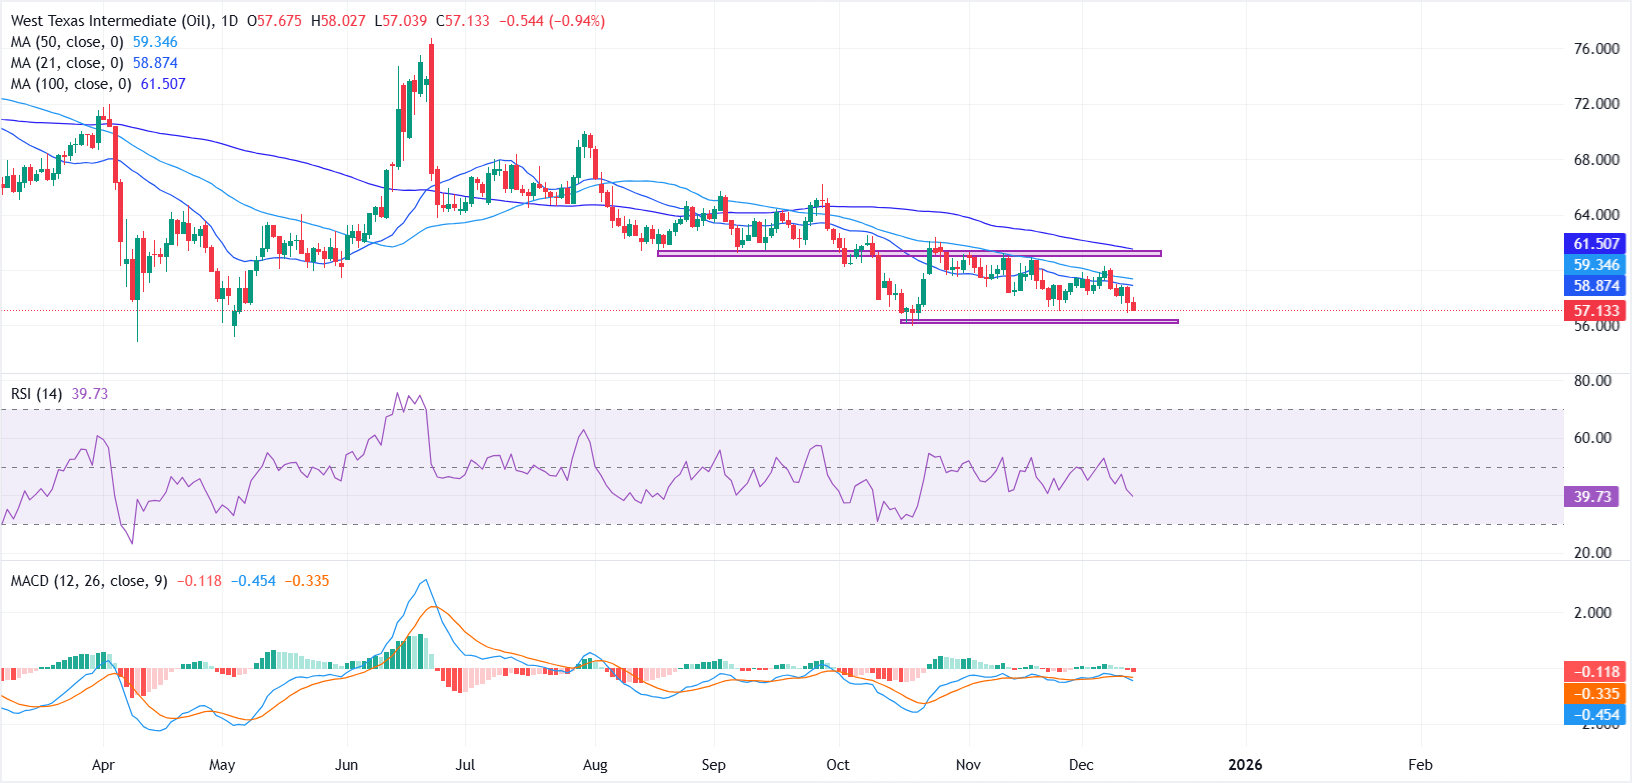Click the purple 39.73 RSI value label
The height and width of the screenshot is (783, 1632).
[1591, 497]
